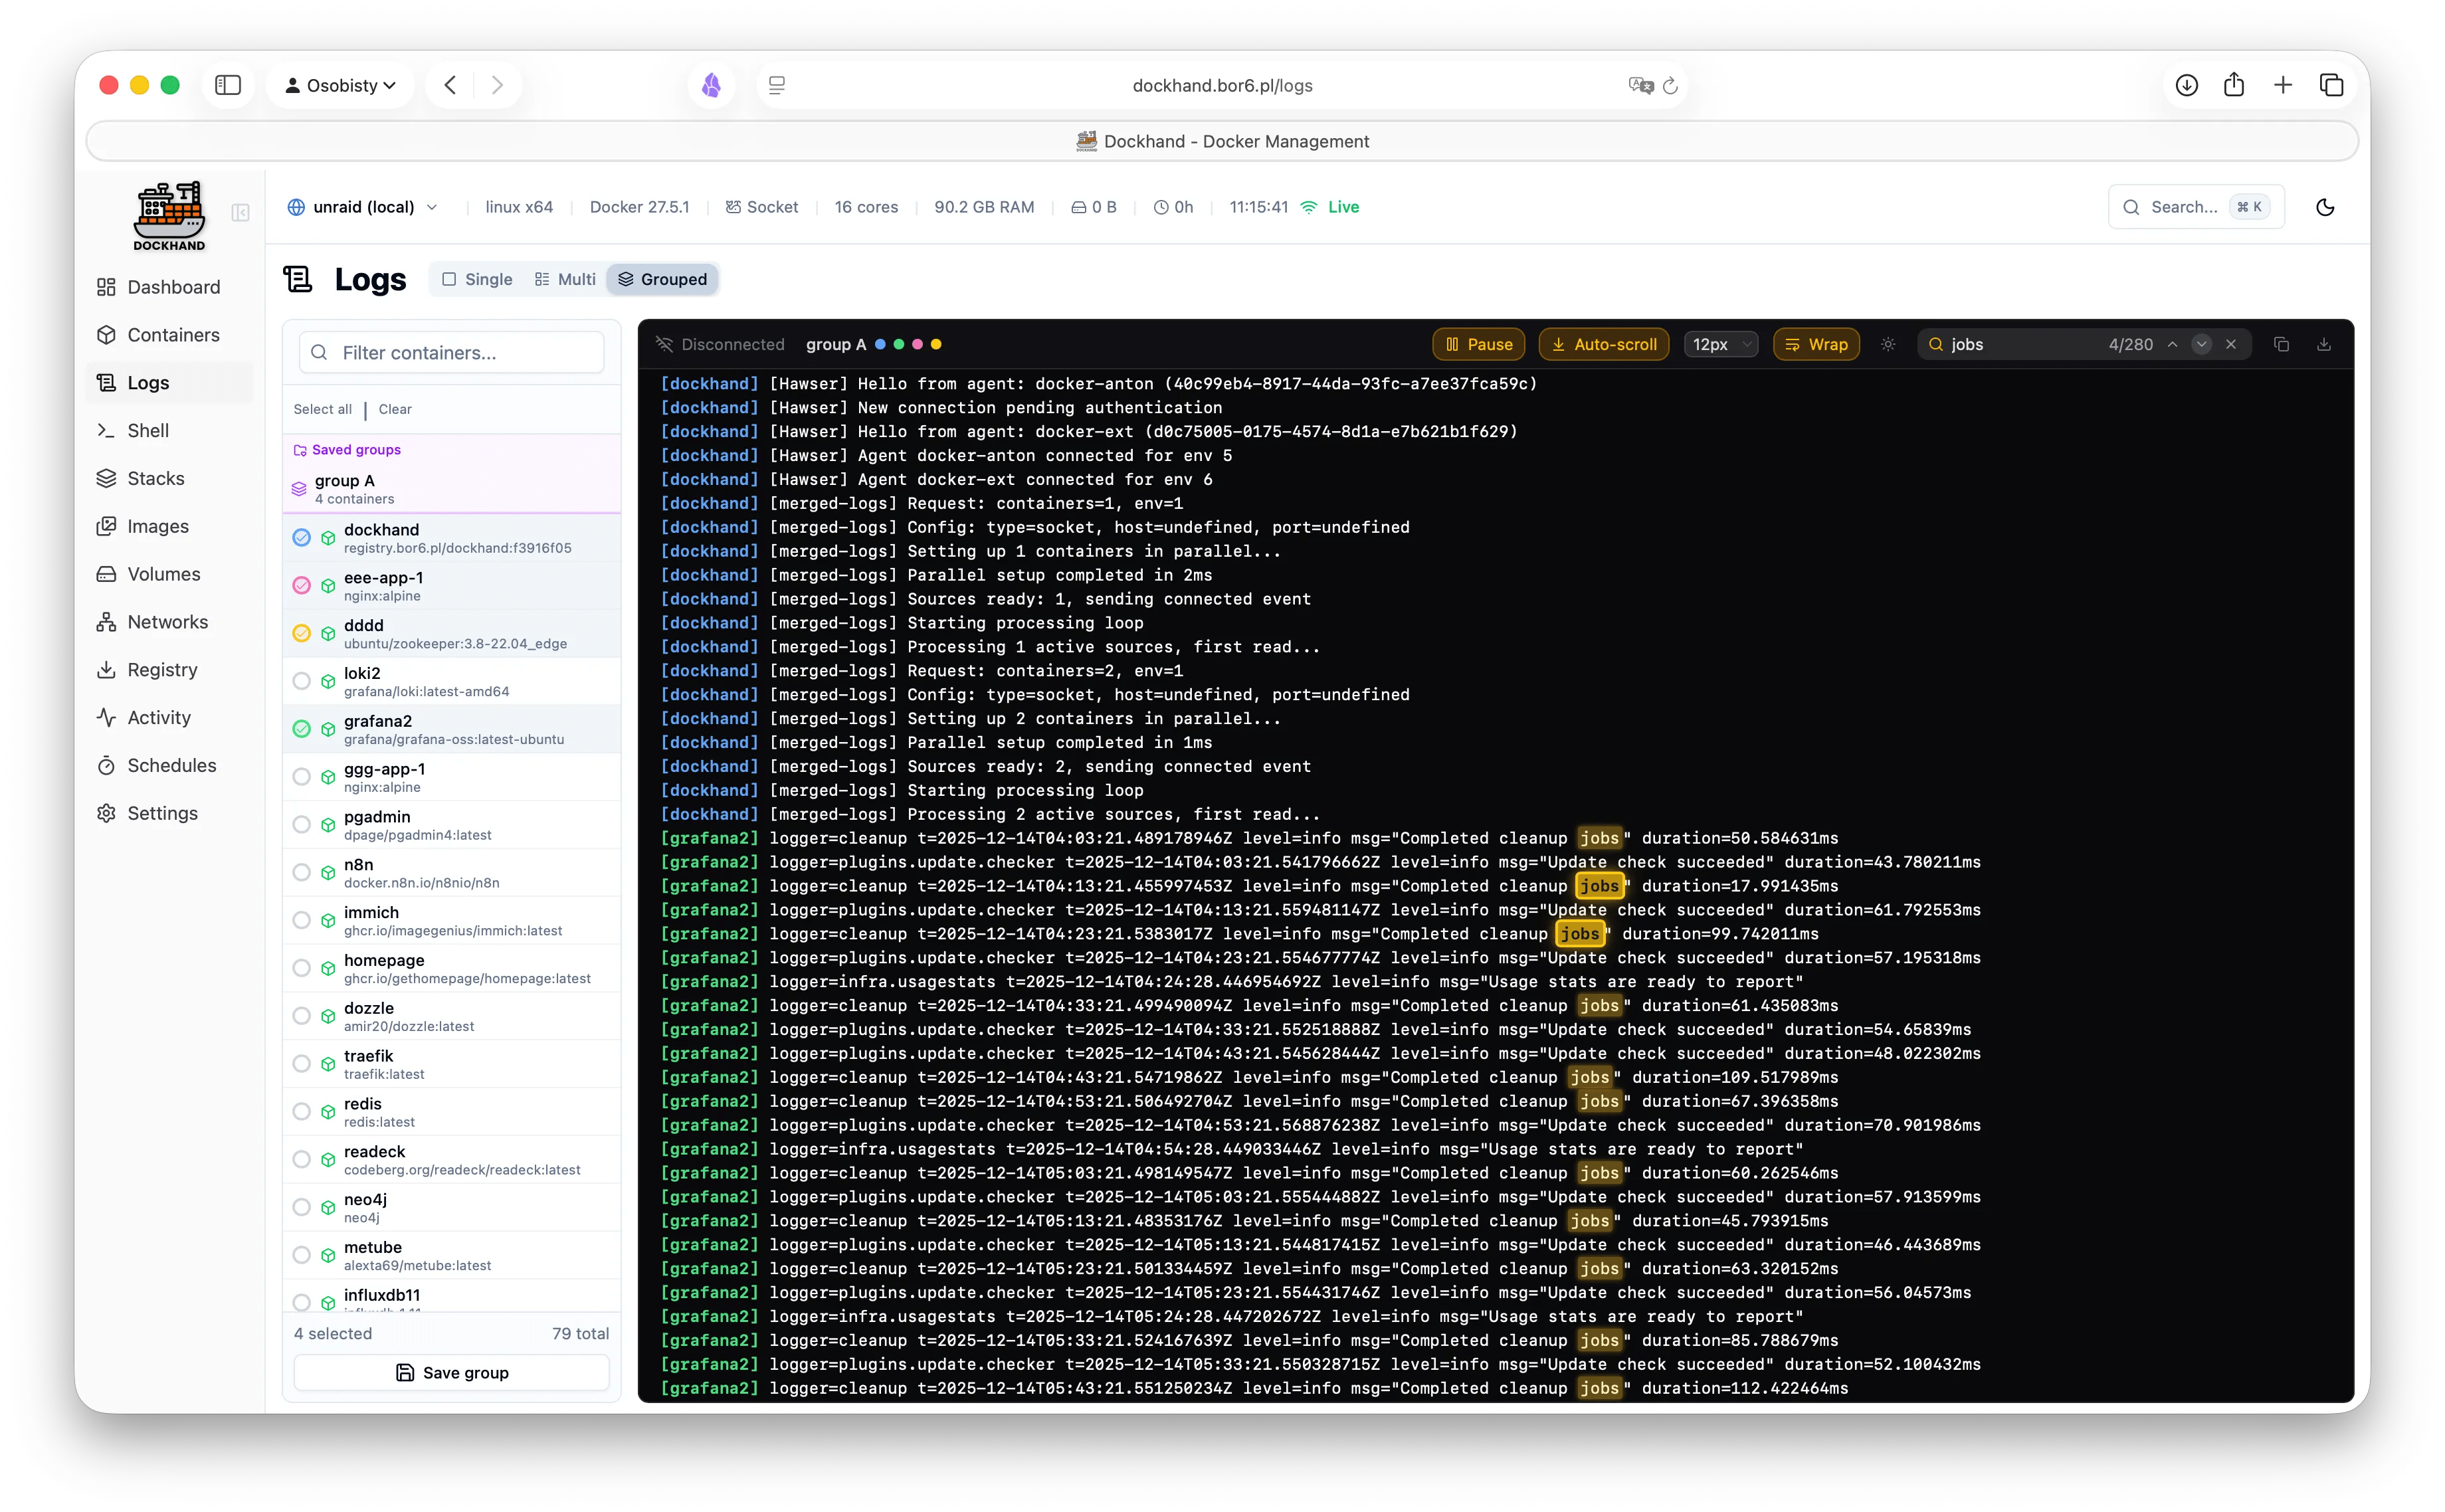Deselect the grafana2 container
Viewport: 2445px width, 1512px height.
(301, 729)
